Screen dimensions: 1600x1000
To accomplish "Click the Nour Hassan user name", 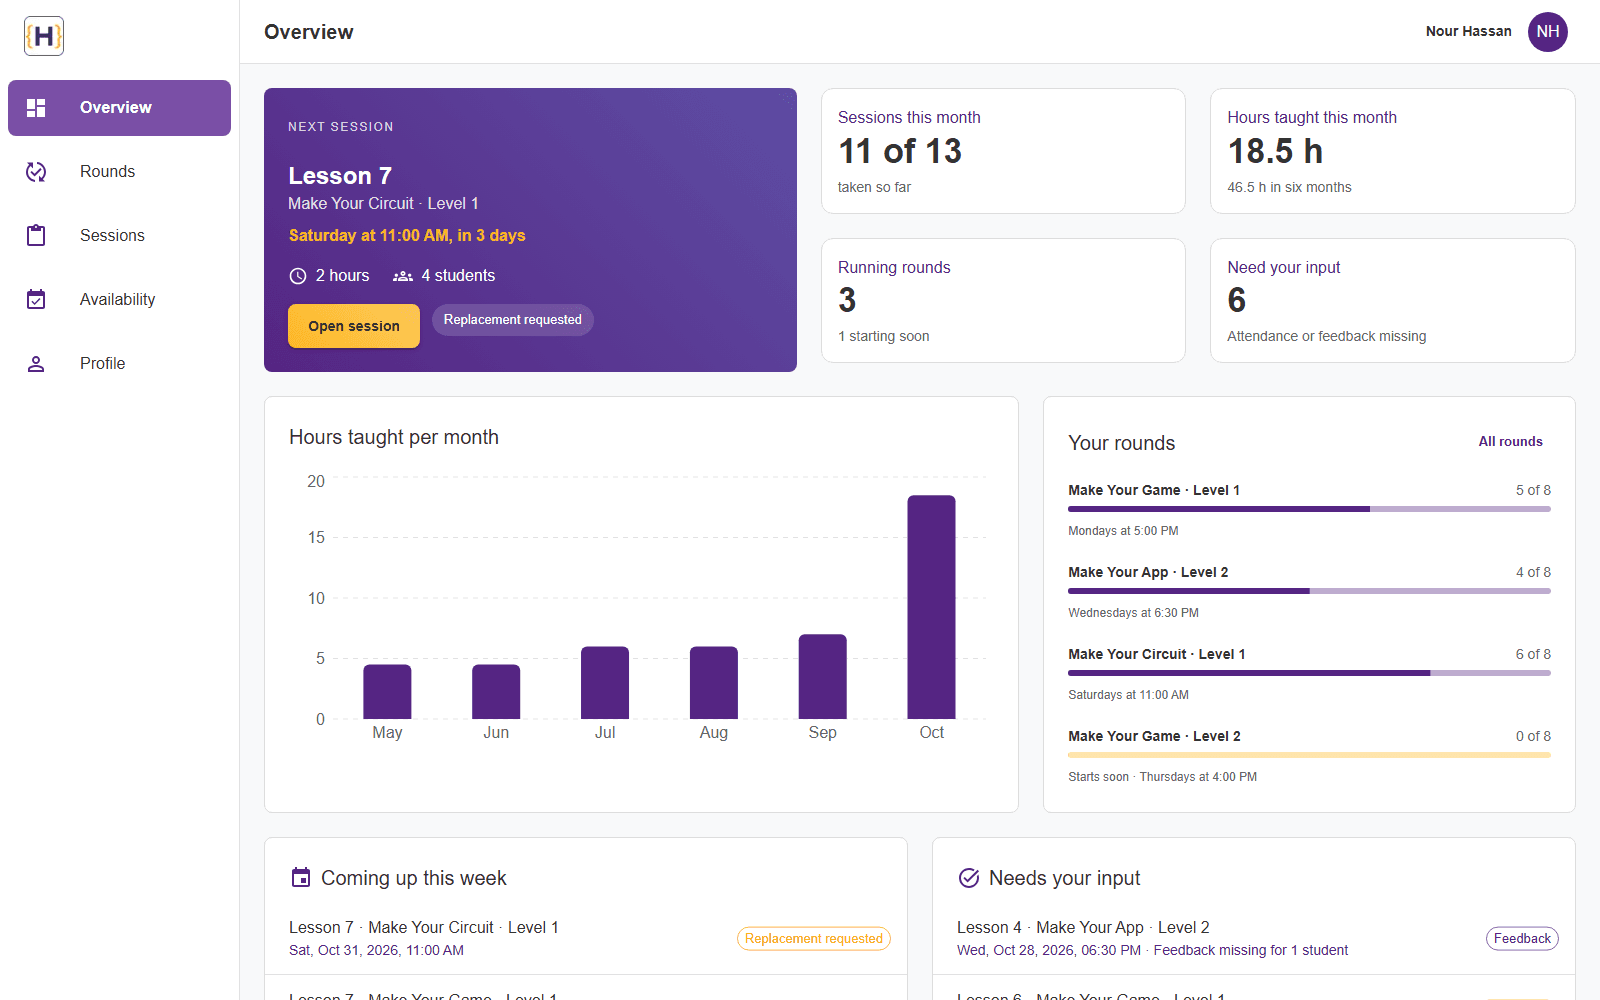I will click(1468, 32).
